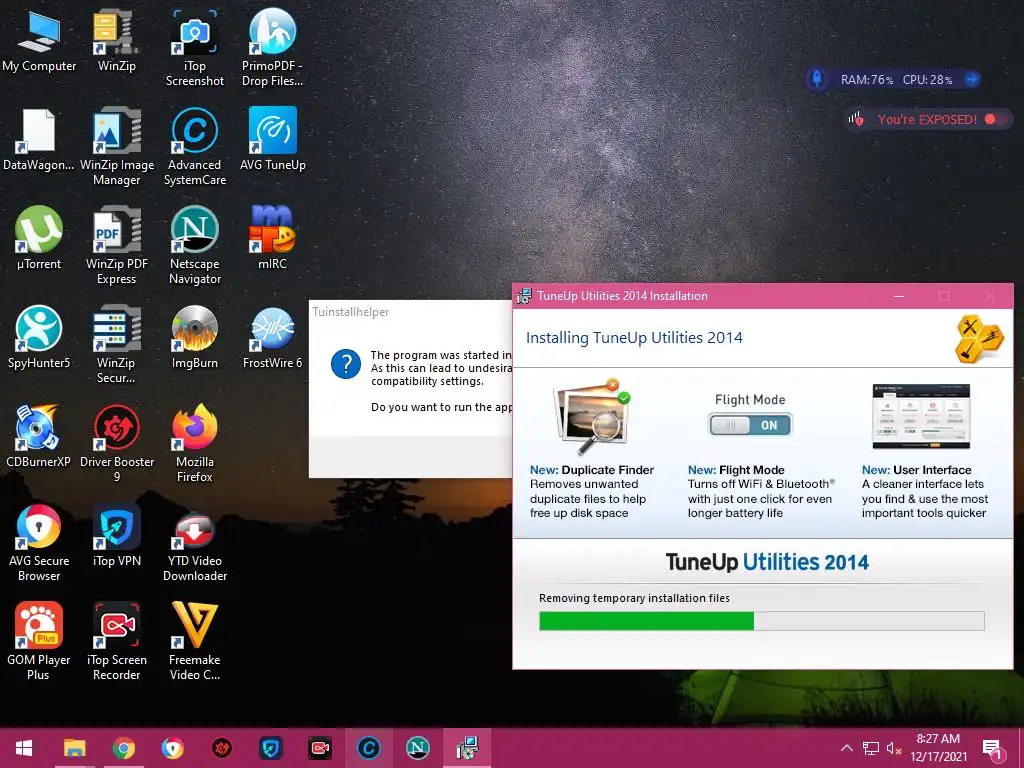The height and width of the screenshot is (768, 1024).
Task: Click the WinZip Secur... desktop shortcut
Action: click(116, 345)
